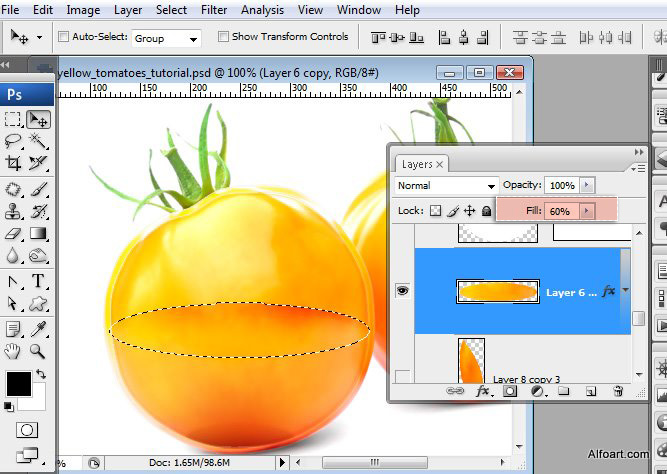Pick the Crop tool
667x474 pixels.
click(14, 163)
